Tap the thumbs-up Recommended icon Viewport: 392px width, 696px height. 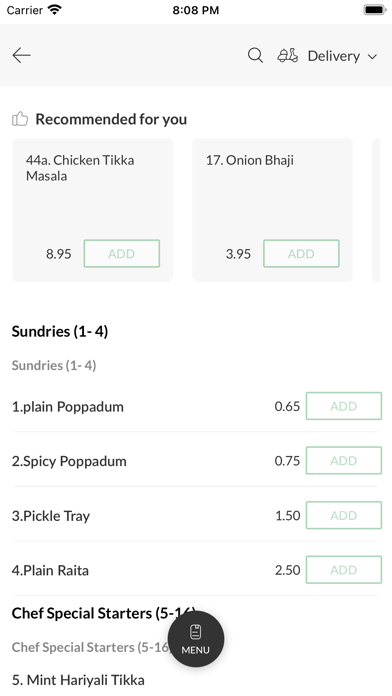click(20, 119)
